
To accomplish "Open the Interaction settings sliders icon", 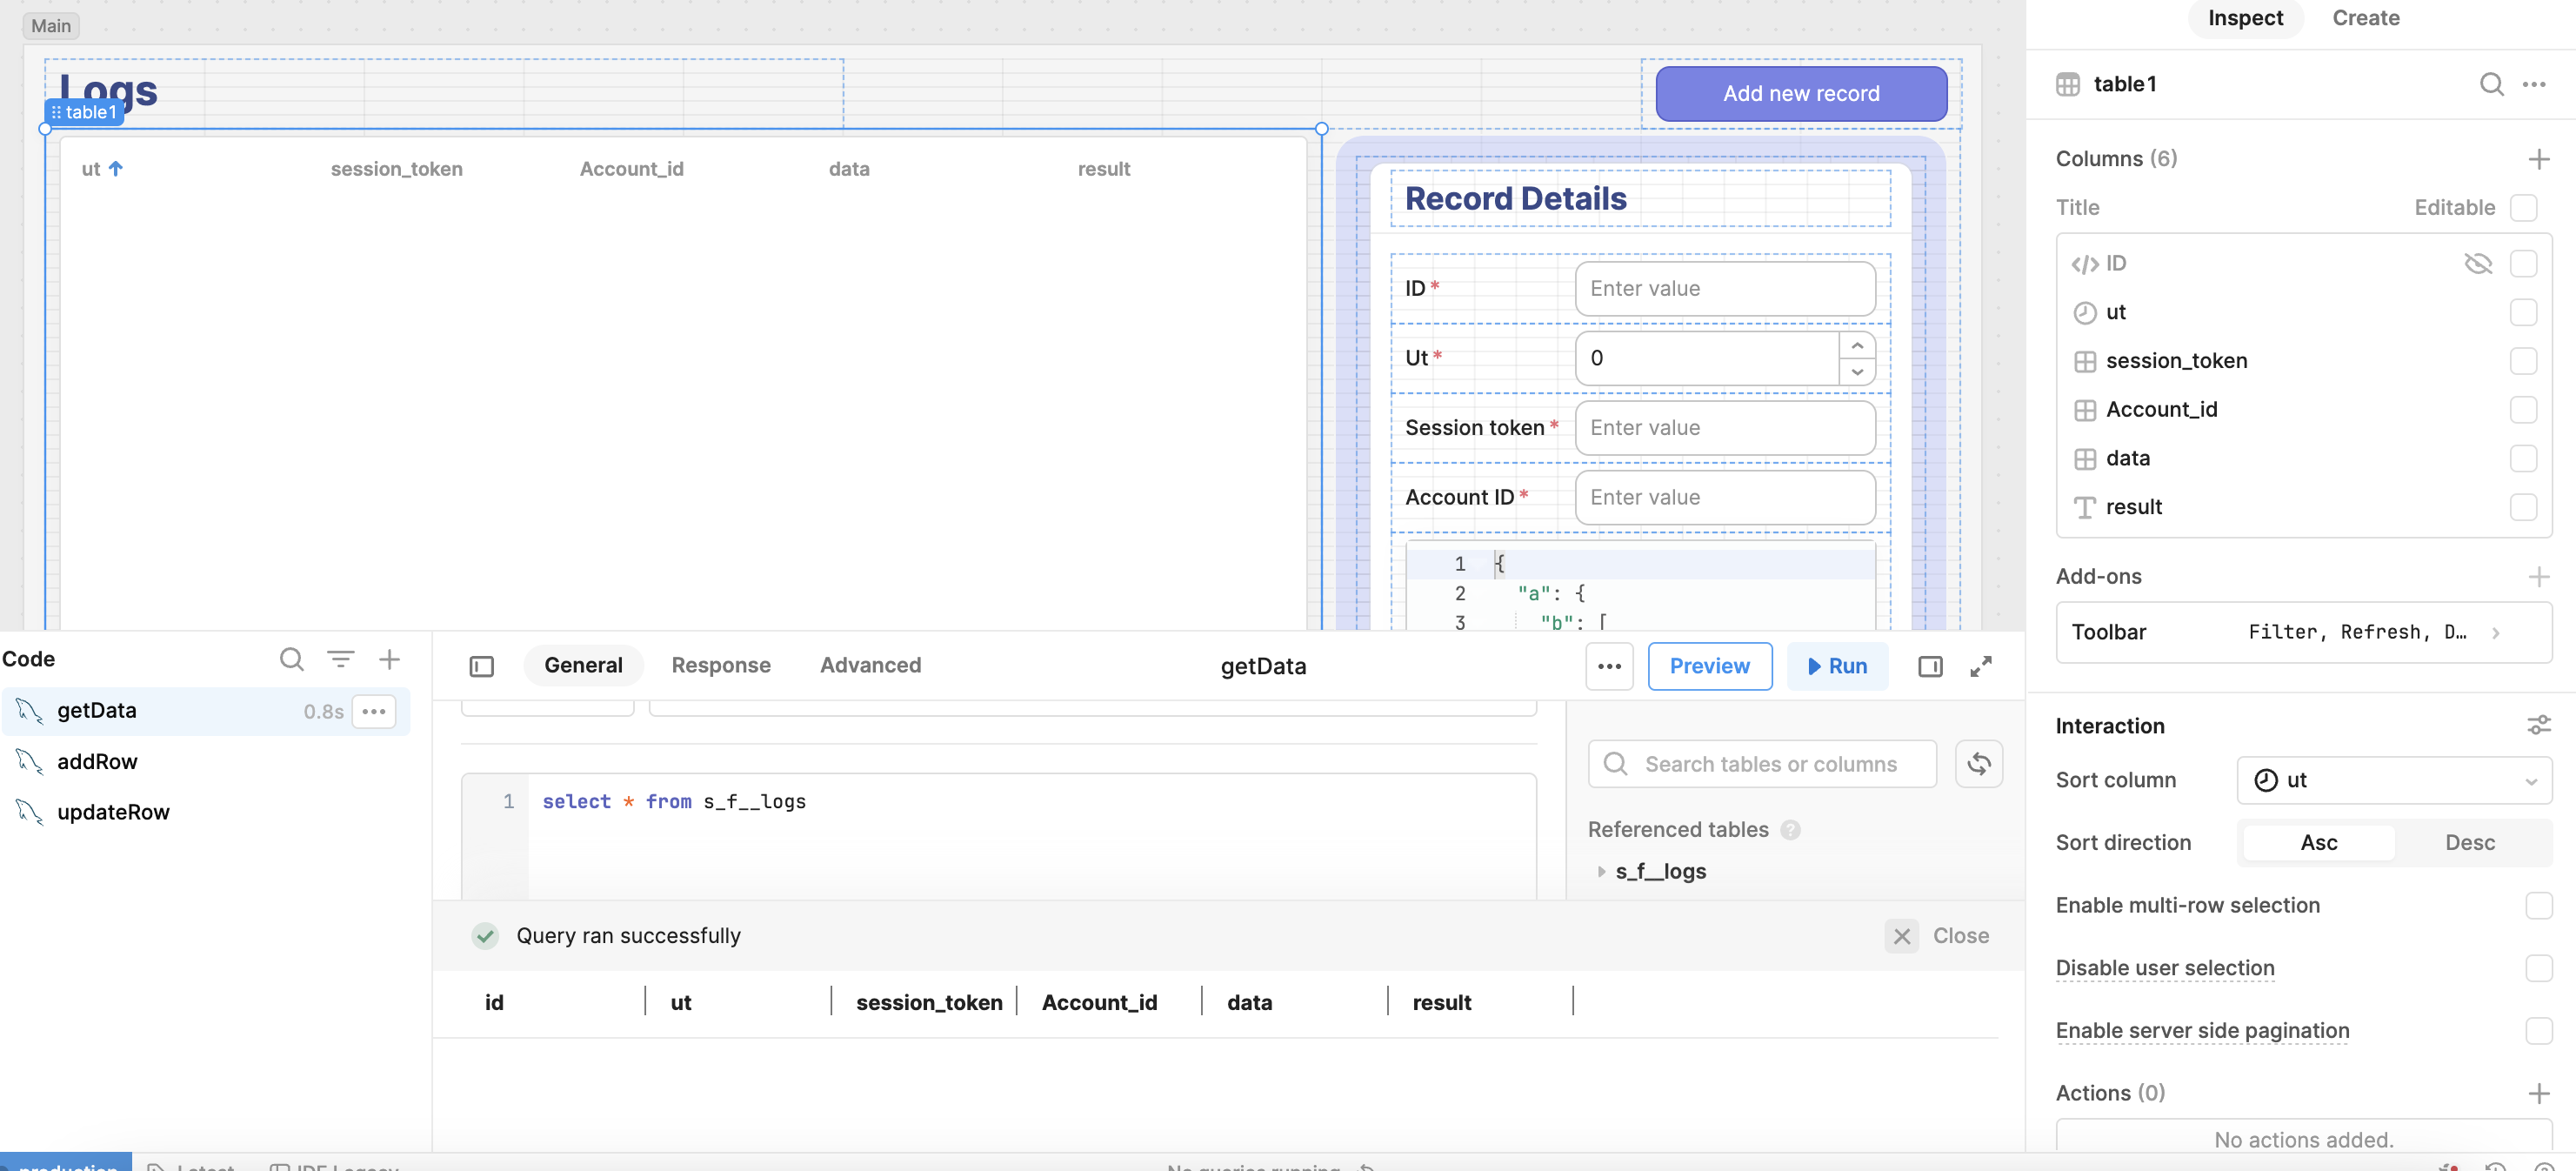I will point(2538,725).
